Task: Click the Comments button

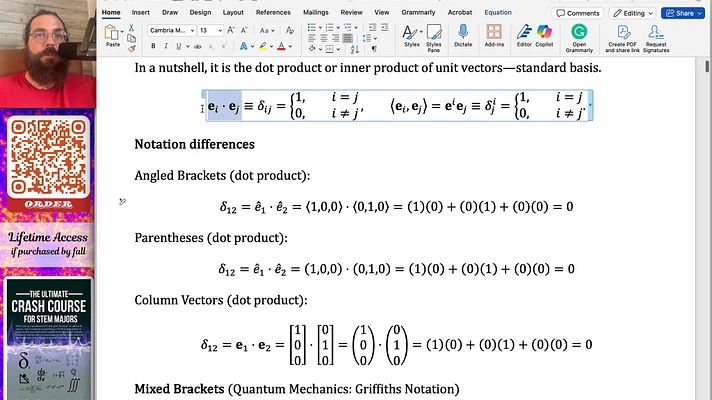Action: 577,13
